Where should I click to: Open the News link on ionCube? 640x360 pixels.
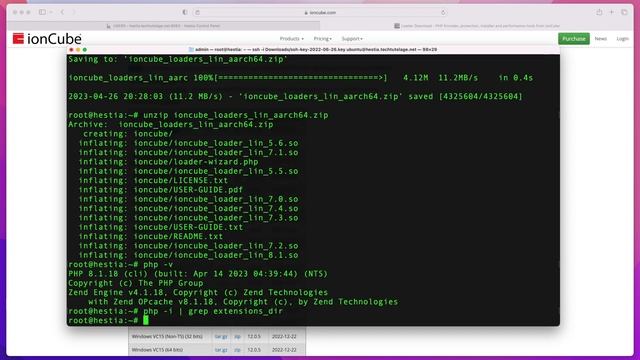tap(600, 39)
